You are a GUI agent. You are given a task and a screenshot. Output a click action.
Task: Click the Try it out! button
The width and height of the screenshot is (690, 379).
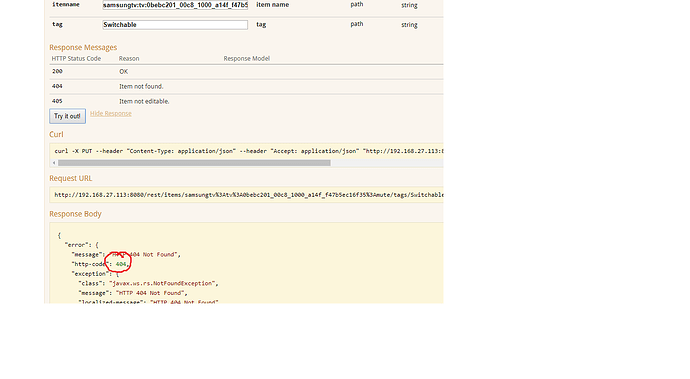[x=67, y=116]
